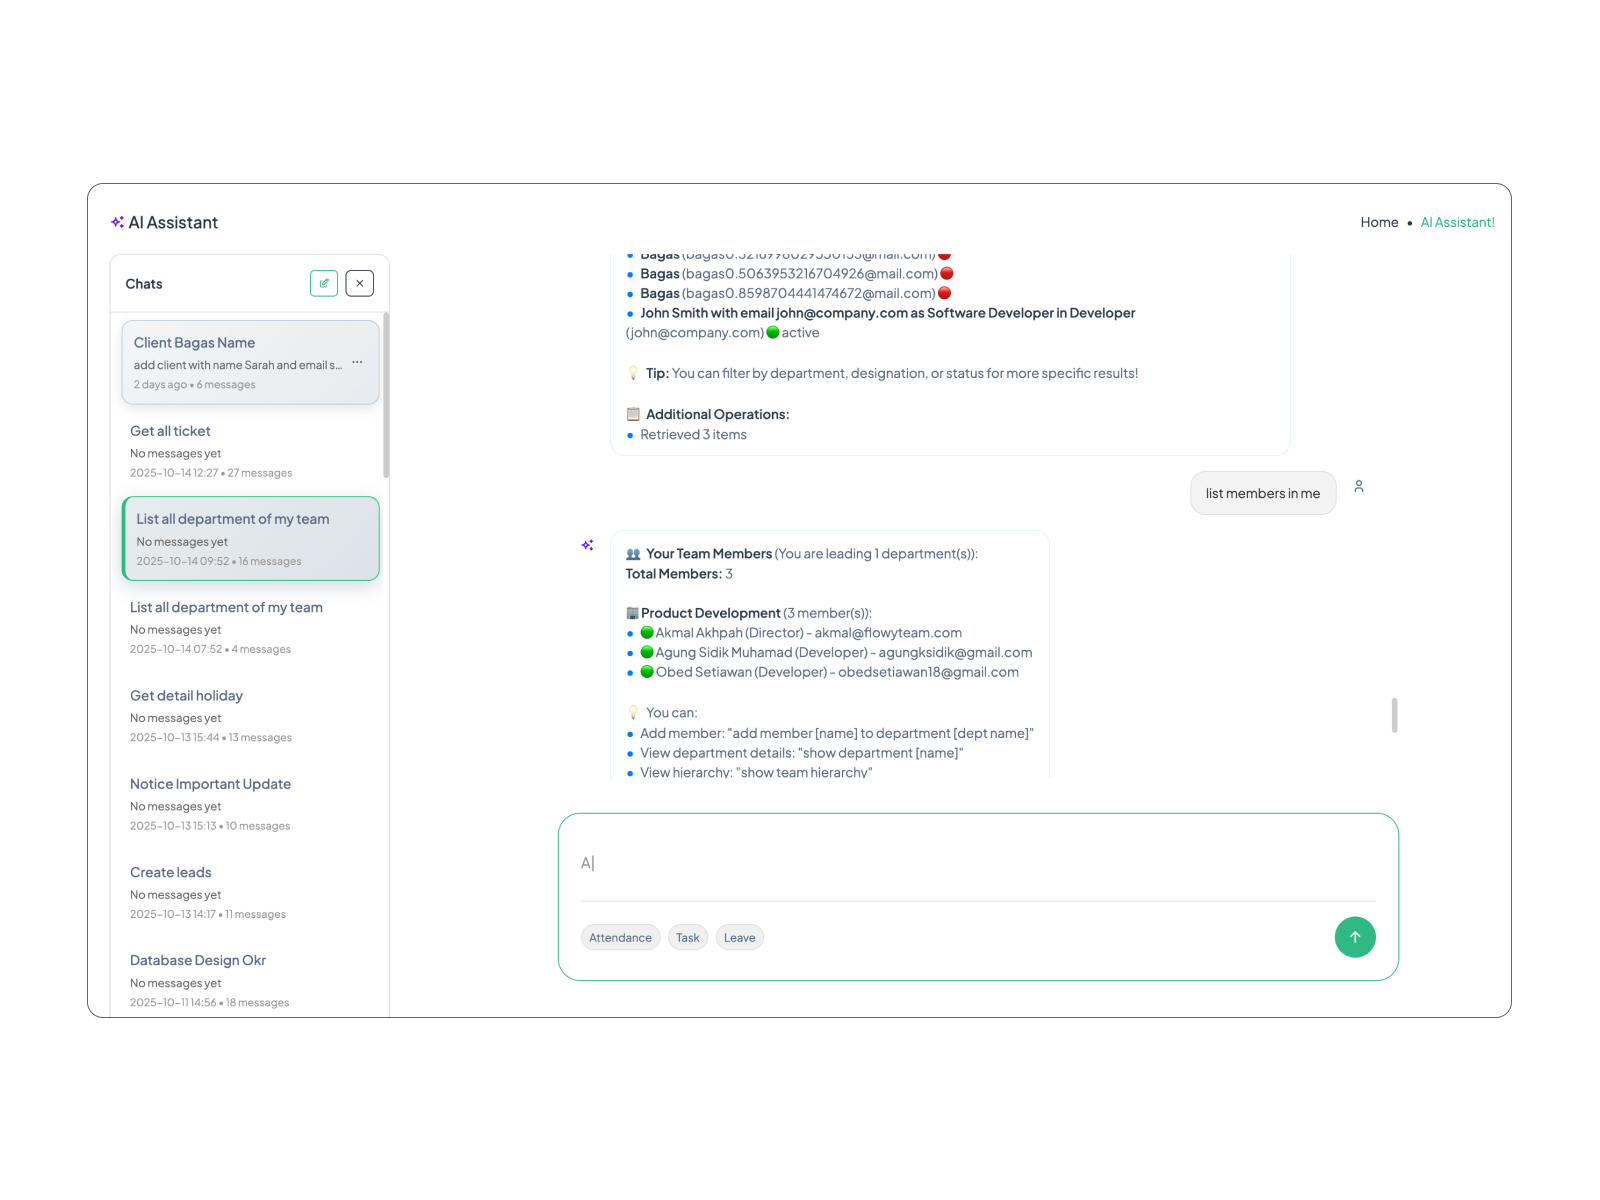Viewport: 1600px width, 1200px height.
Task: Open the Client Bagas Name options menu
Action: (x=357, y=363)
